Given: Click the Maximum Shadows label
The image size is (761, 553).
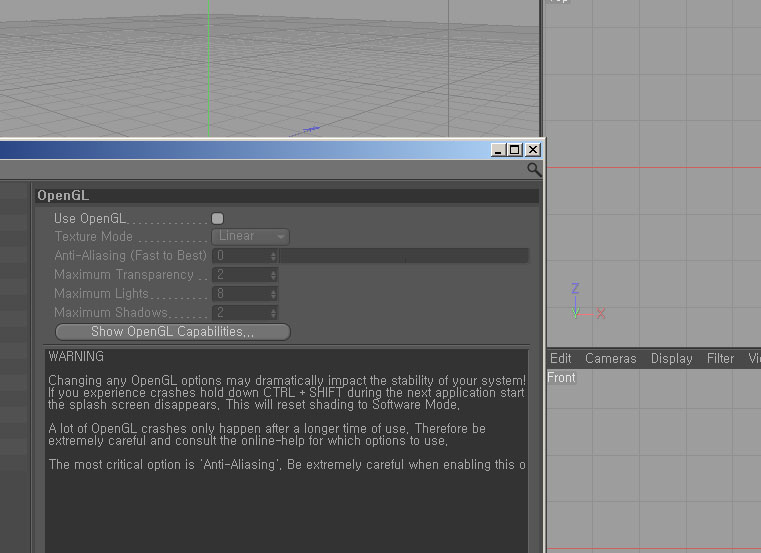Looking at the screenshot, I should [x=111, y=313].
